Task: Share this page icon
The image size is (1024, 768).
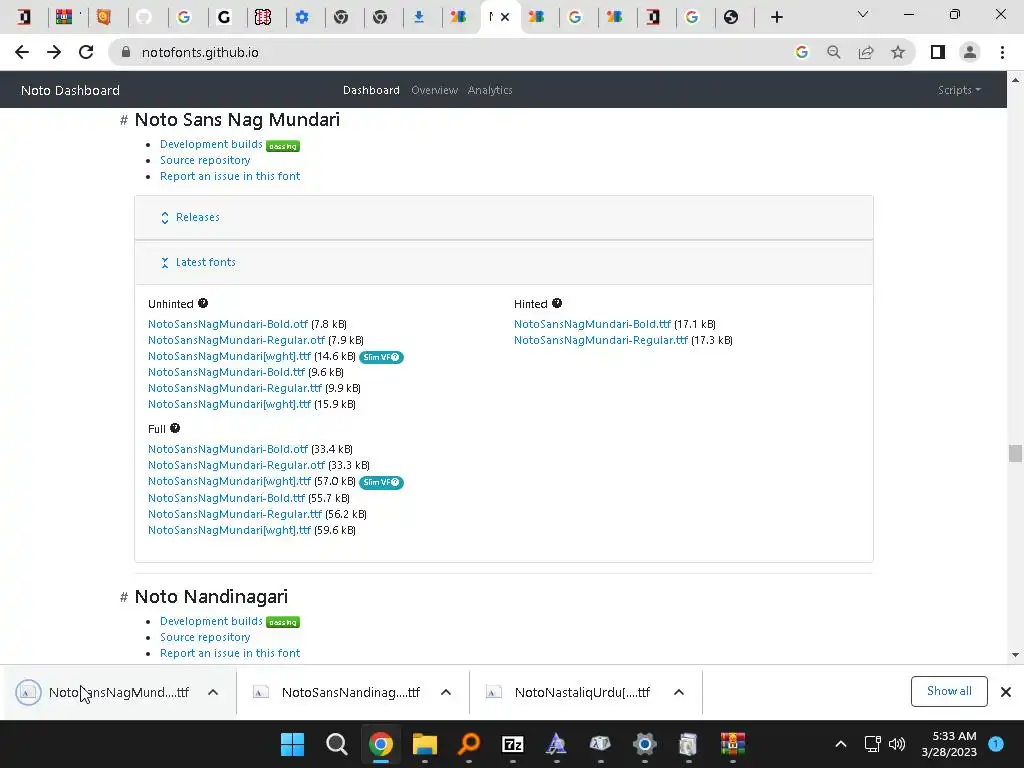Action: point(866,52)
